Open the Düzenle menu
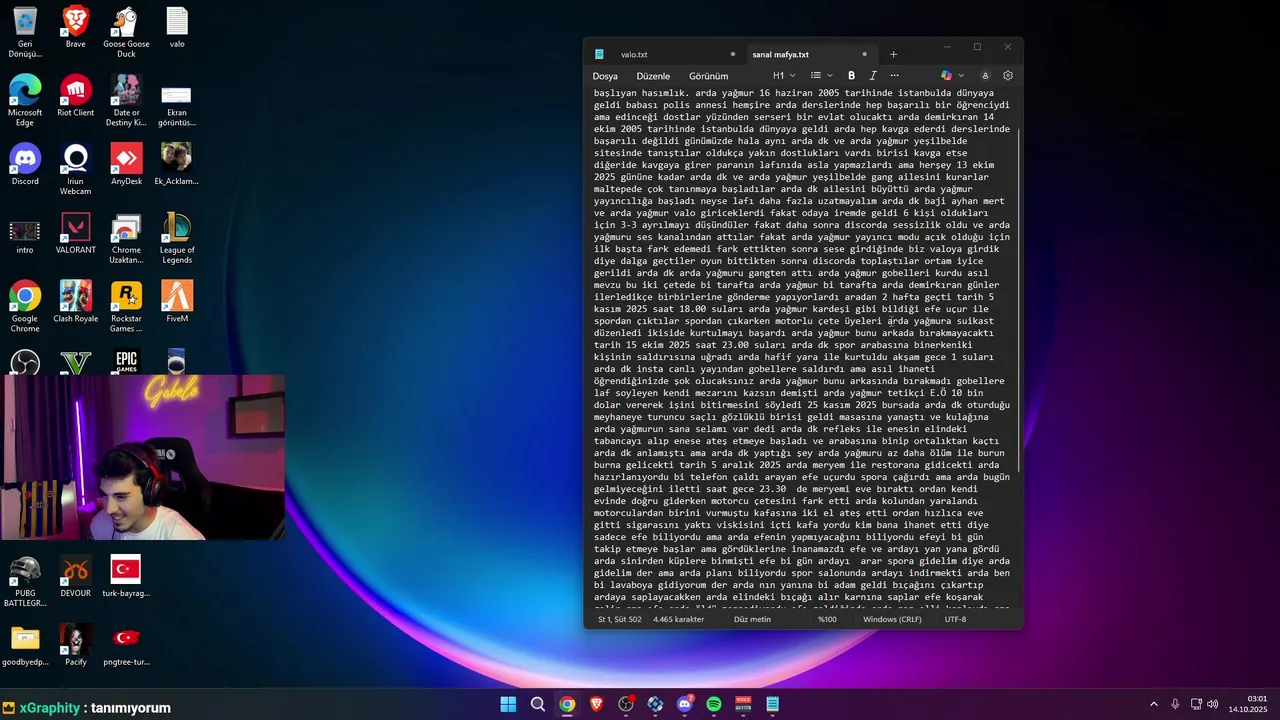 click(653, 76)
